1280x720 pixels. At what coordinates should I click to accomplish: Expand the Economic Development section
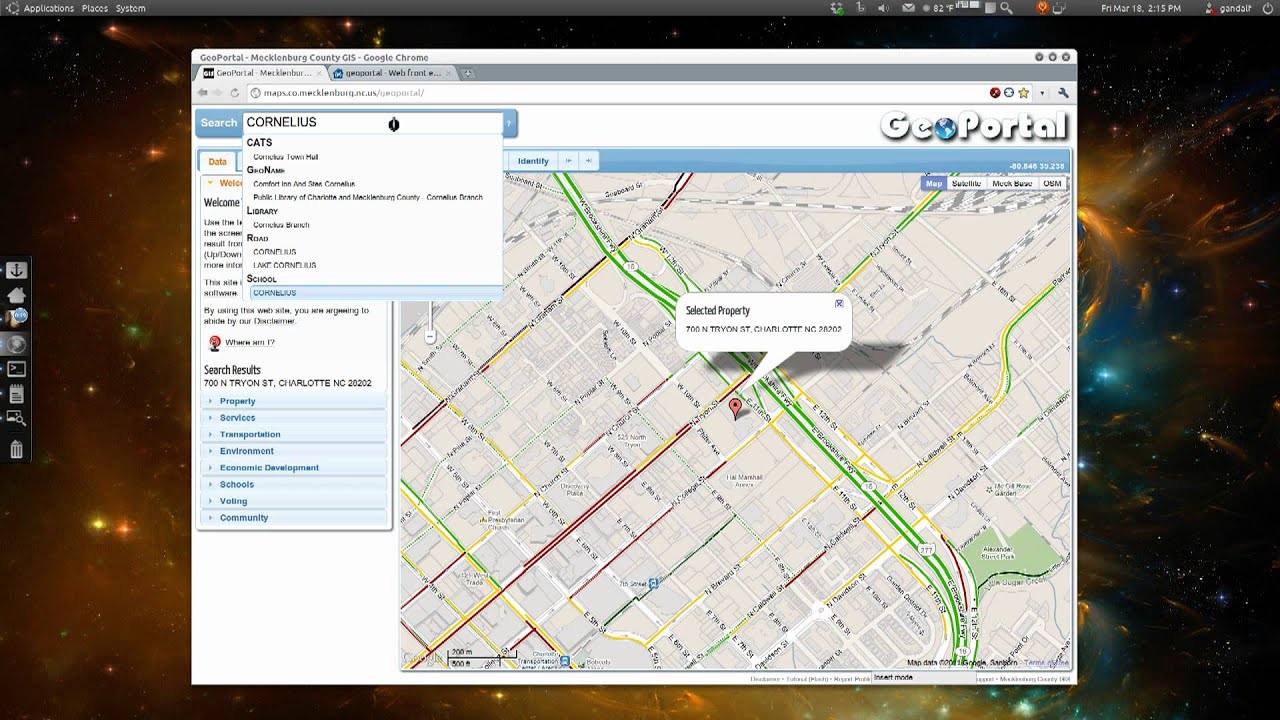click(293, 468)
